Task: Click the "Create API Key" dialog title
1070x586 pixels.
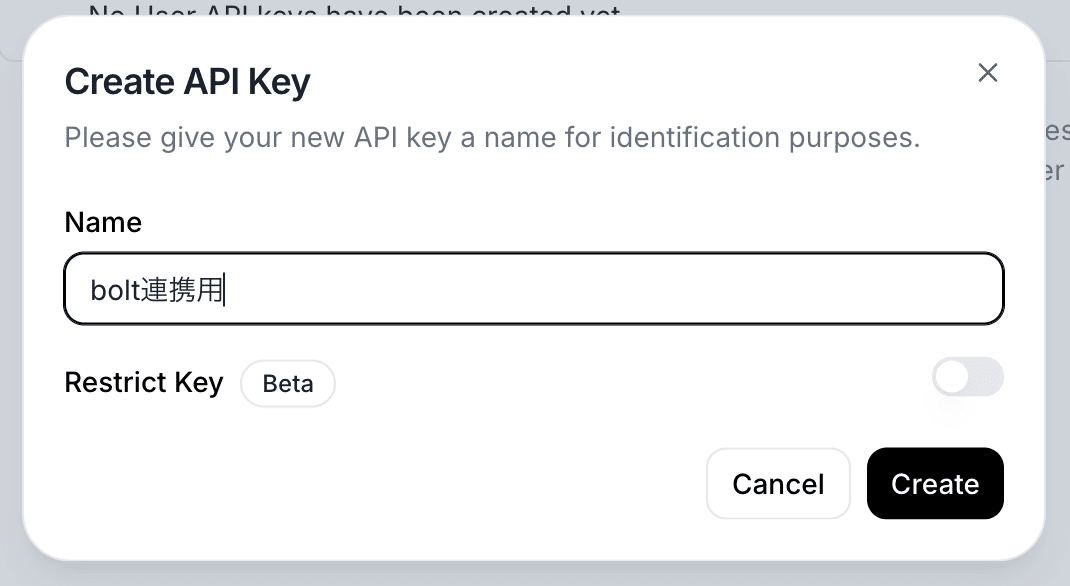Action: [x=187, y=81]
